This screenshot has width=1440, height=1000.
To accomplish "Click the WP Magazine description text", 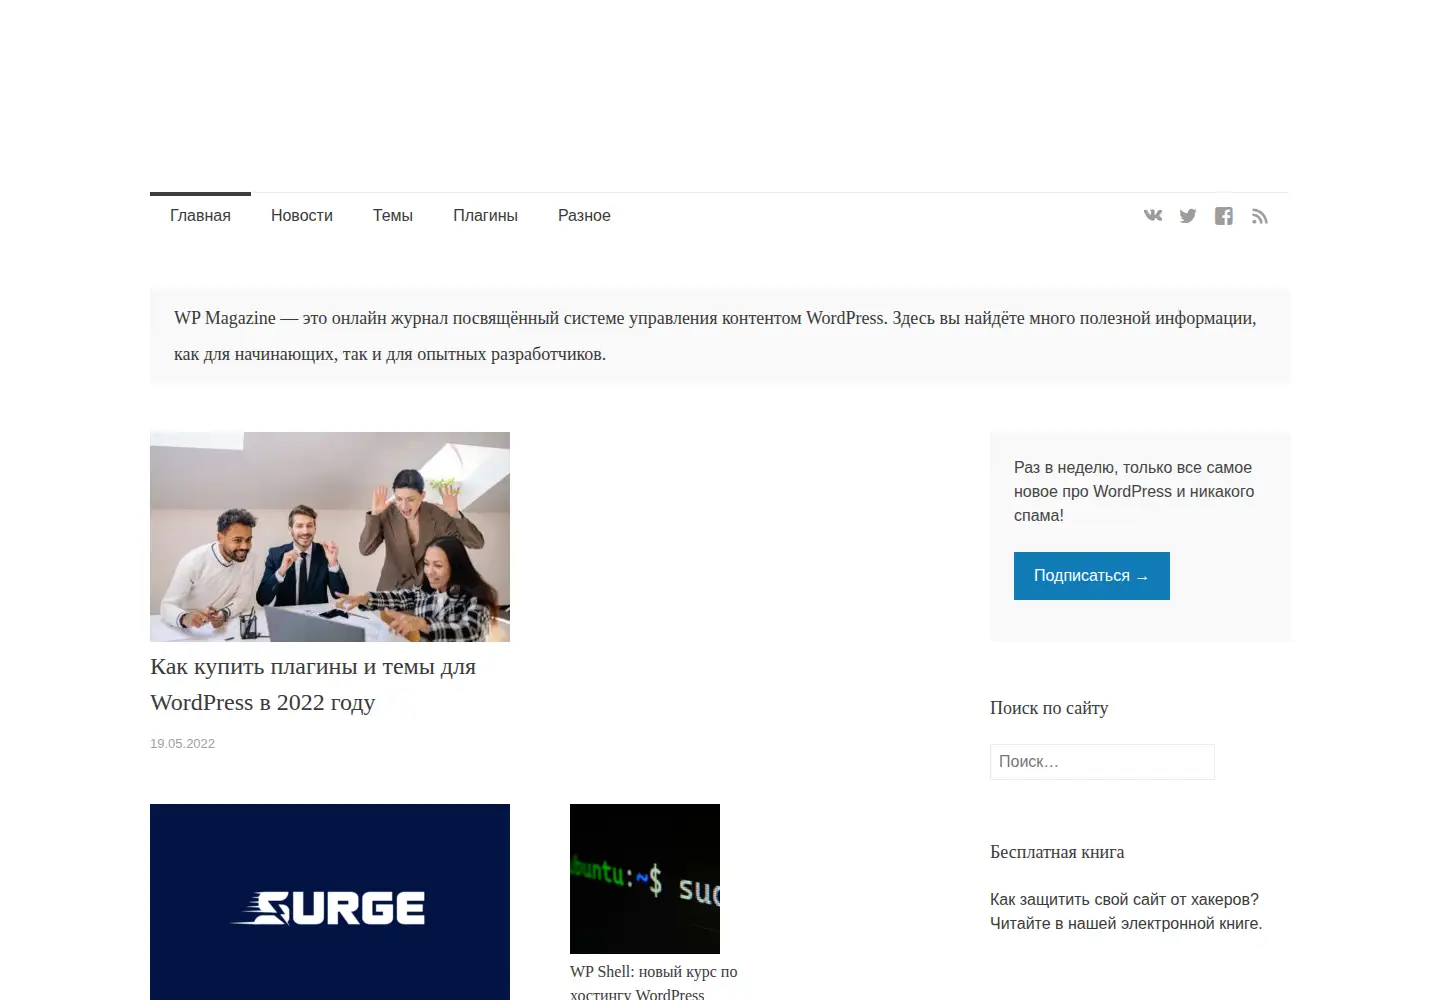I will pos(715,336).
